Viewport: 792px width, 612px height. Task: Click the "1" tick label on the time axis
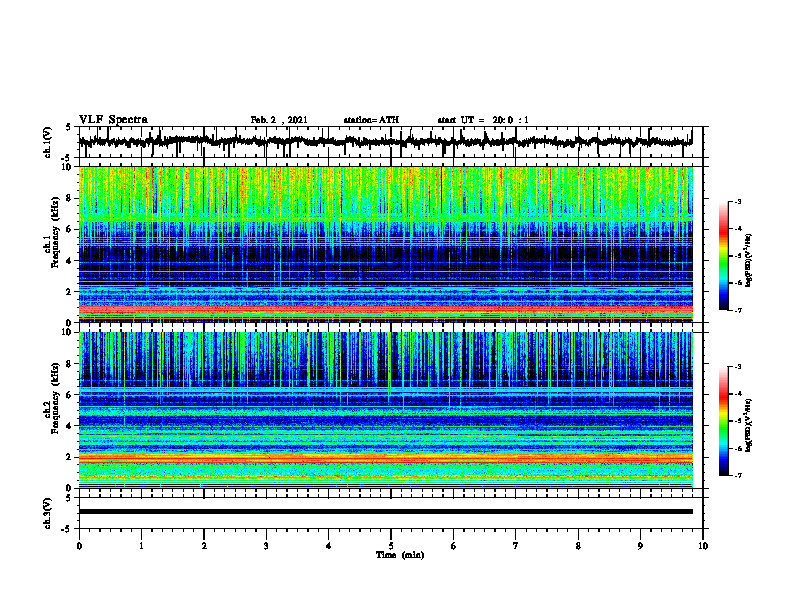141,546
